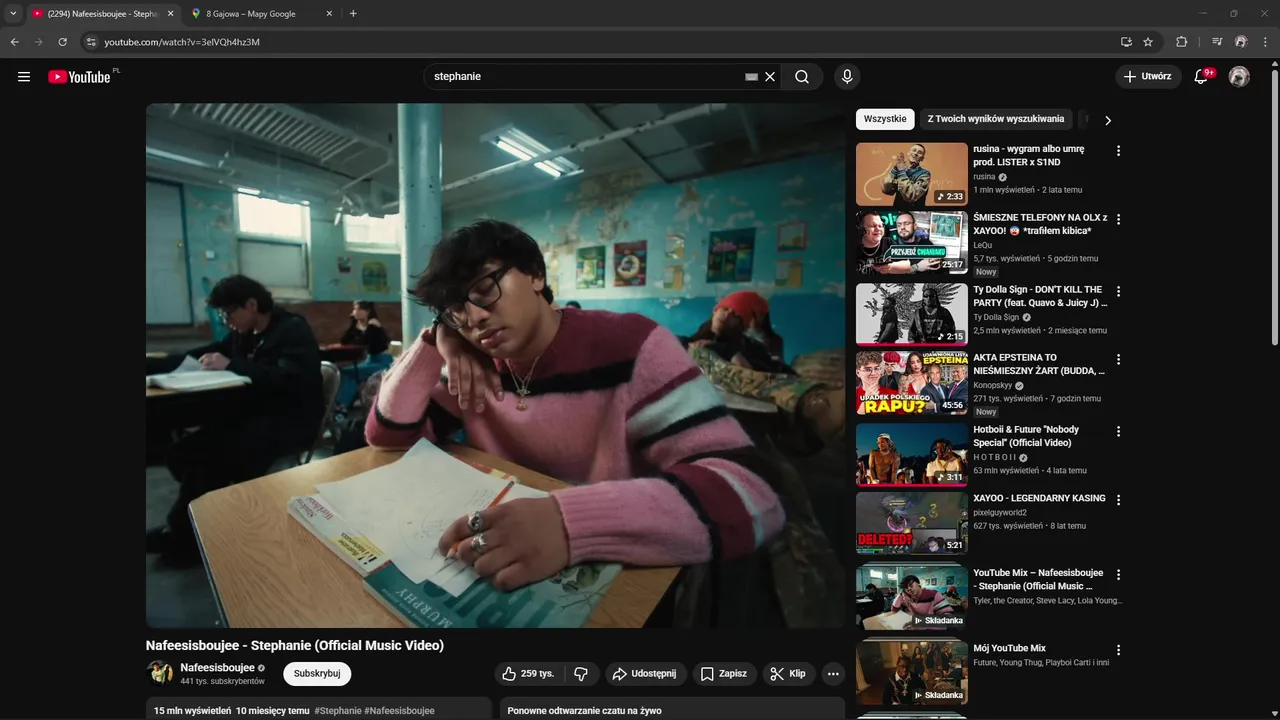This screenshot has height=720, width=1280.
Task: Open the Konopskyy channel name
Action: point(992,385)
